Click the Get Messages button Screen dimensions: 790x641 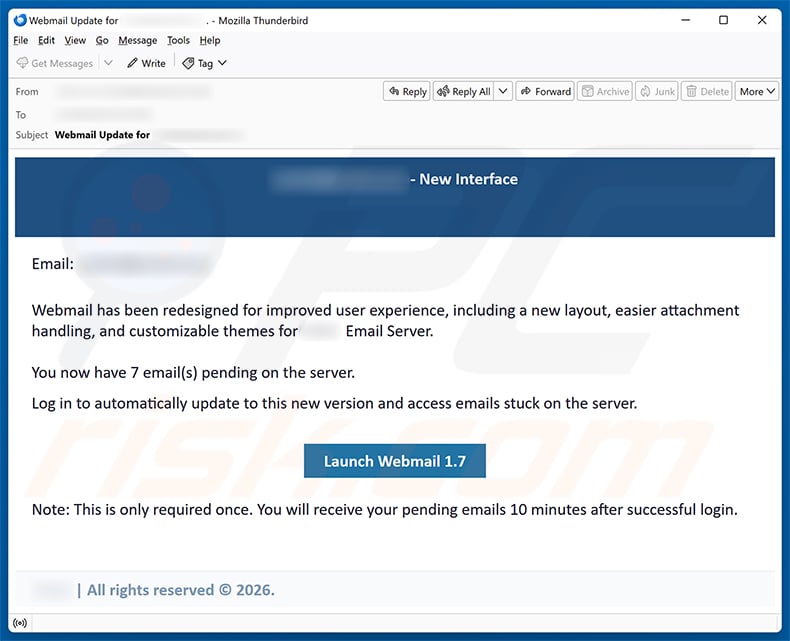pos(55,63)
